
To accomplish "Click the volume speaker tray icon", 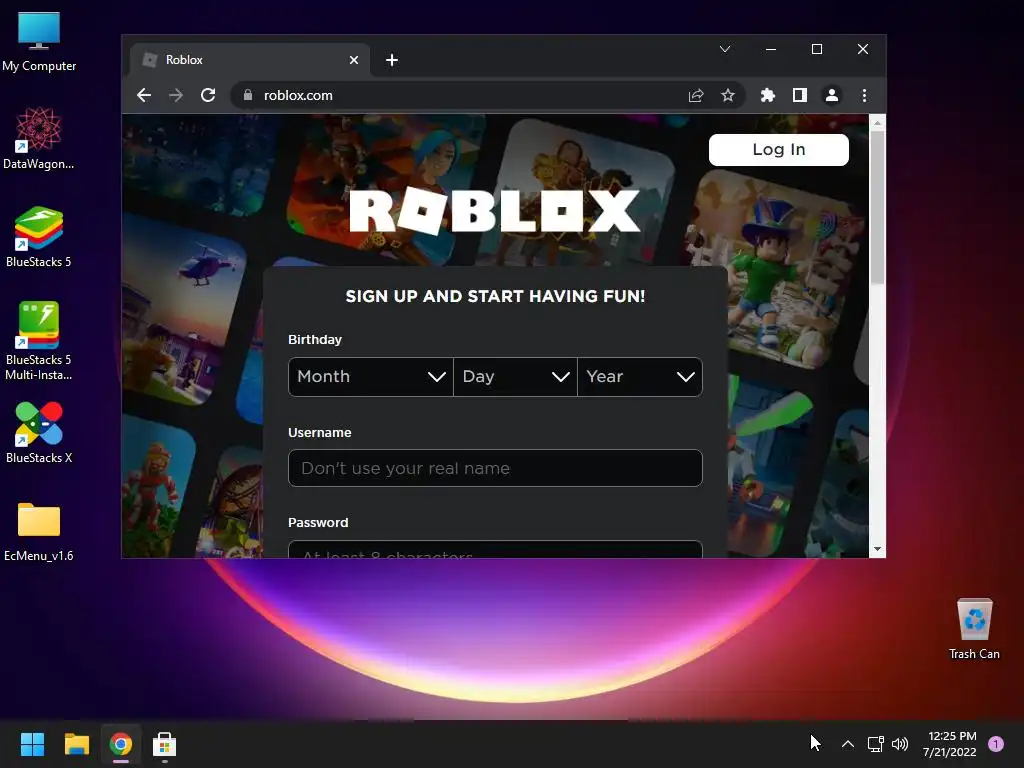I will pyautogui.click(x=900, y=744).
